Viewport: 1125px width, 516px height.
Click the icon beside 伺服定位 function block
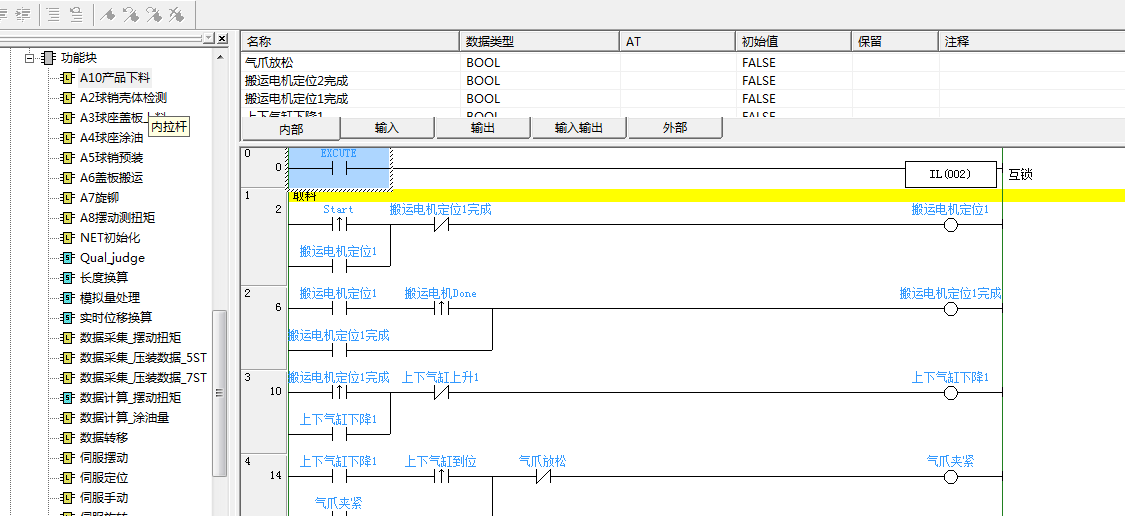point(67,478)
